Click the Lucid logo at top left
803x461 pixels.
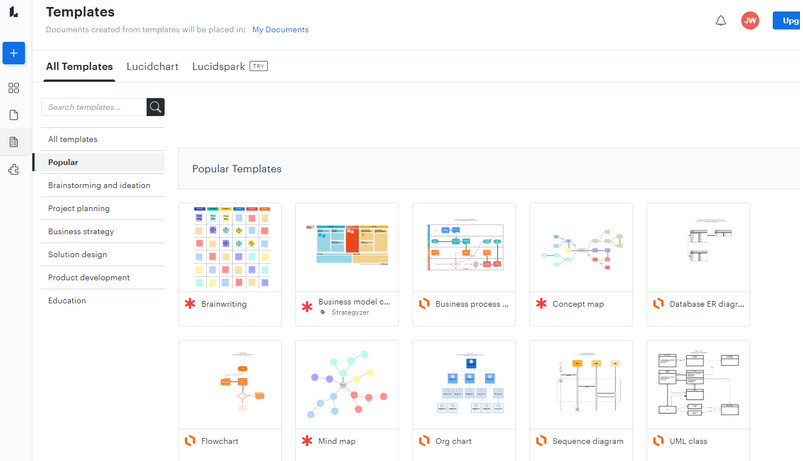click(14, 11)
